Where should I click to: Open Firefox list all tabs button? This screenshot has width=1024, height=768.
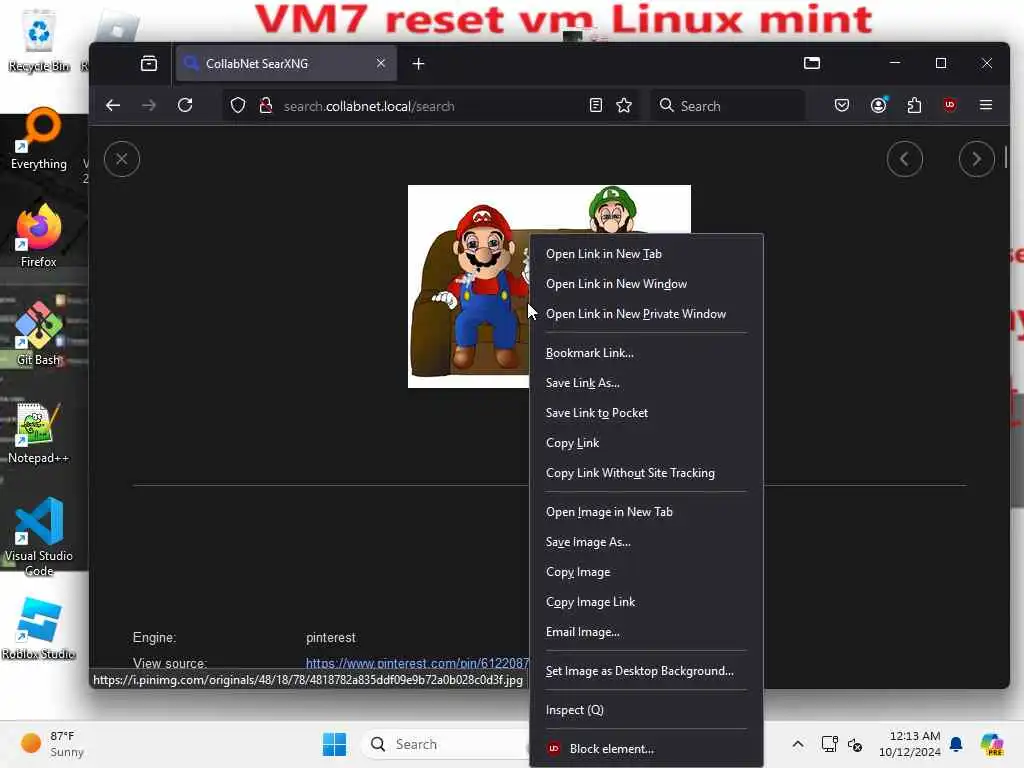[149, 63]
